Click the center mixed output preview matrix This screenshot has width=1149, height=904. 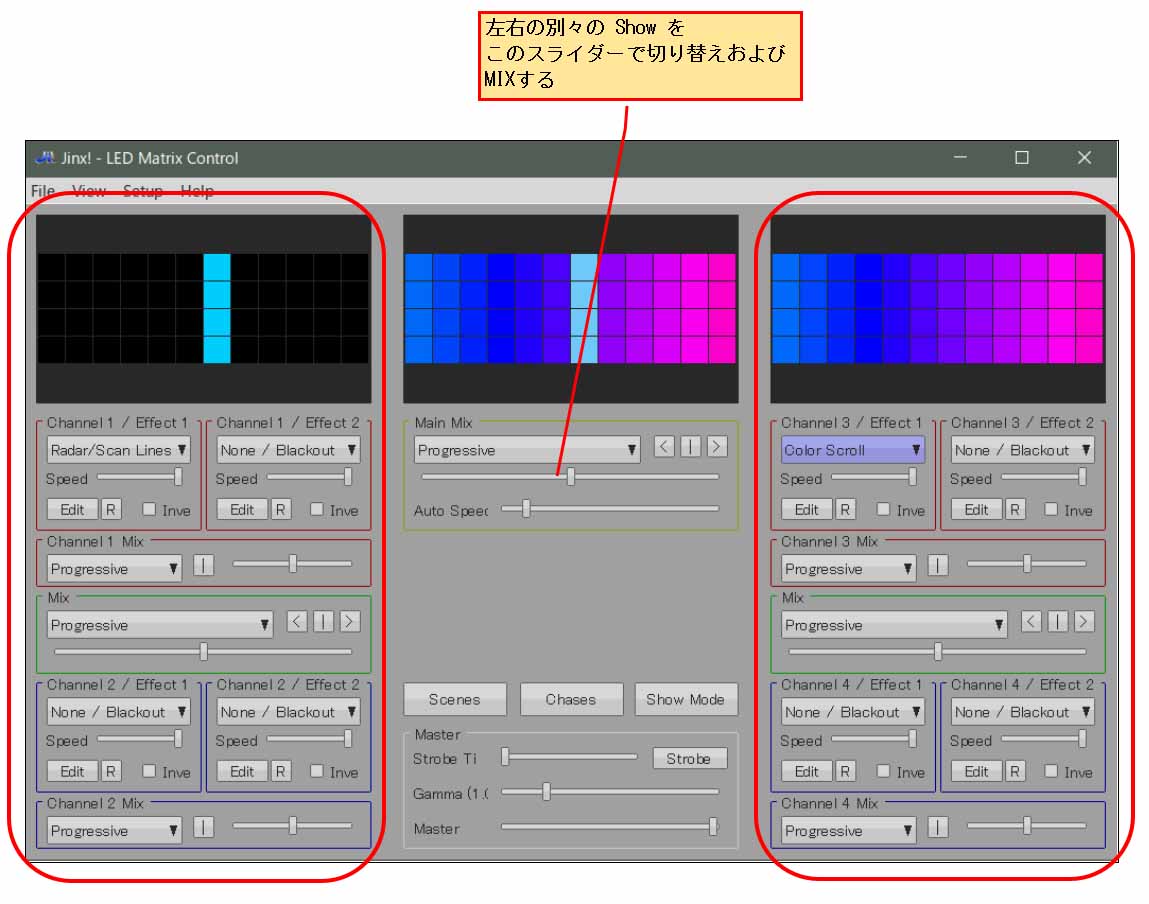[x=570, y=308]
